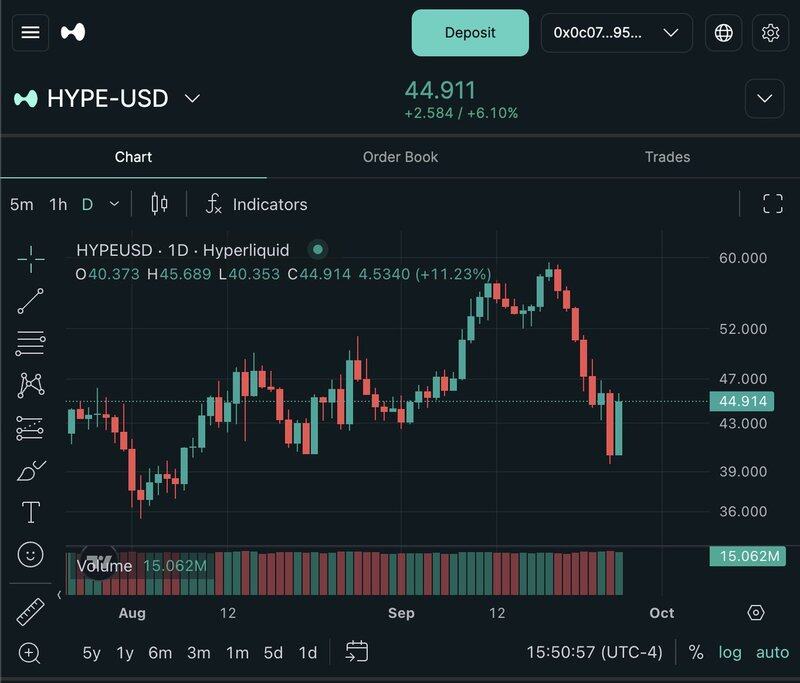This screenshot has width=800, height=683.
Task: Click the green market status dot
Action: (318, 249)
